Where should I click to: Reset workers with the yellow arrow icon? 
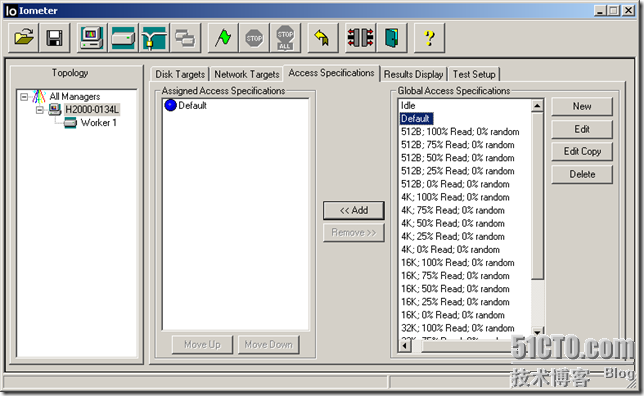pyautogui.click(x=322, y=38)
